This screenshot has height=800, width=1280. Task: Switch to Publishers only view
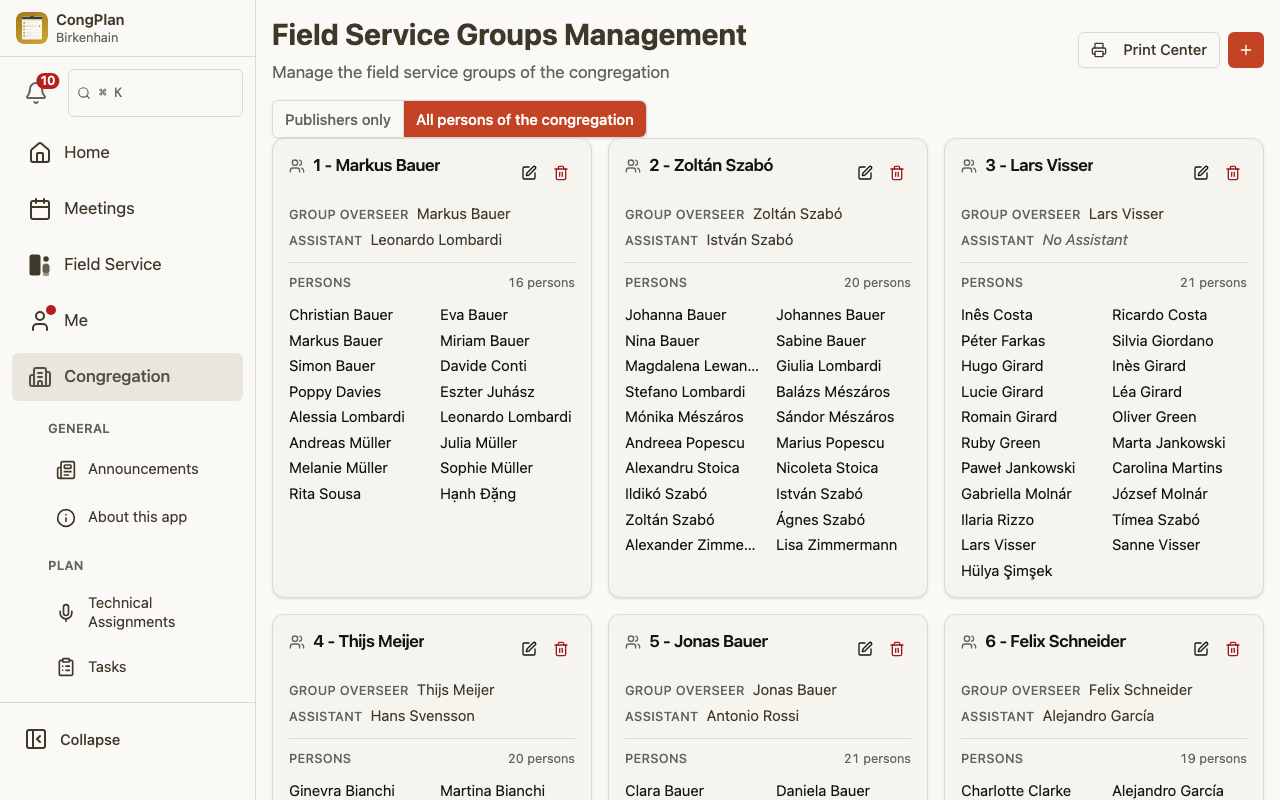pyautogui.click(x=338, y=119)
